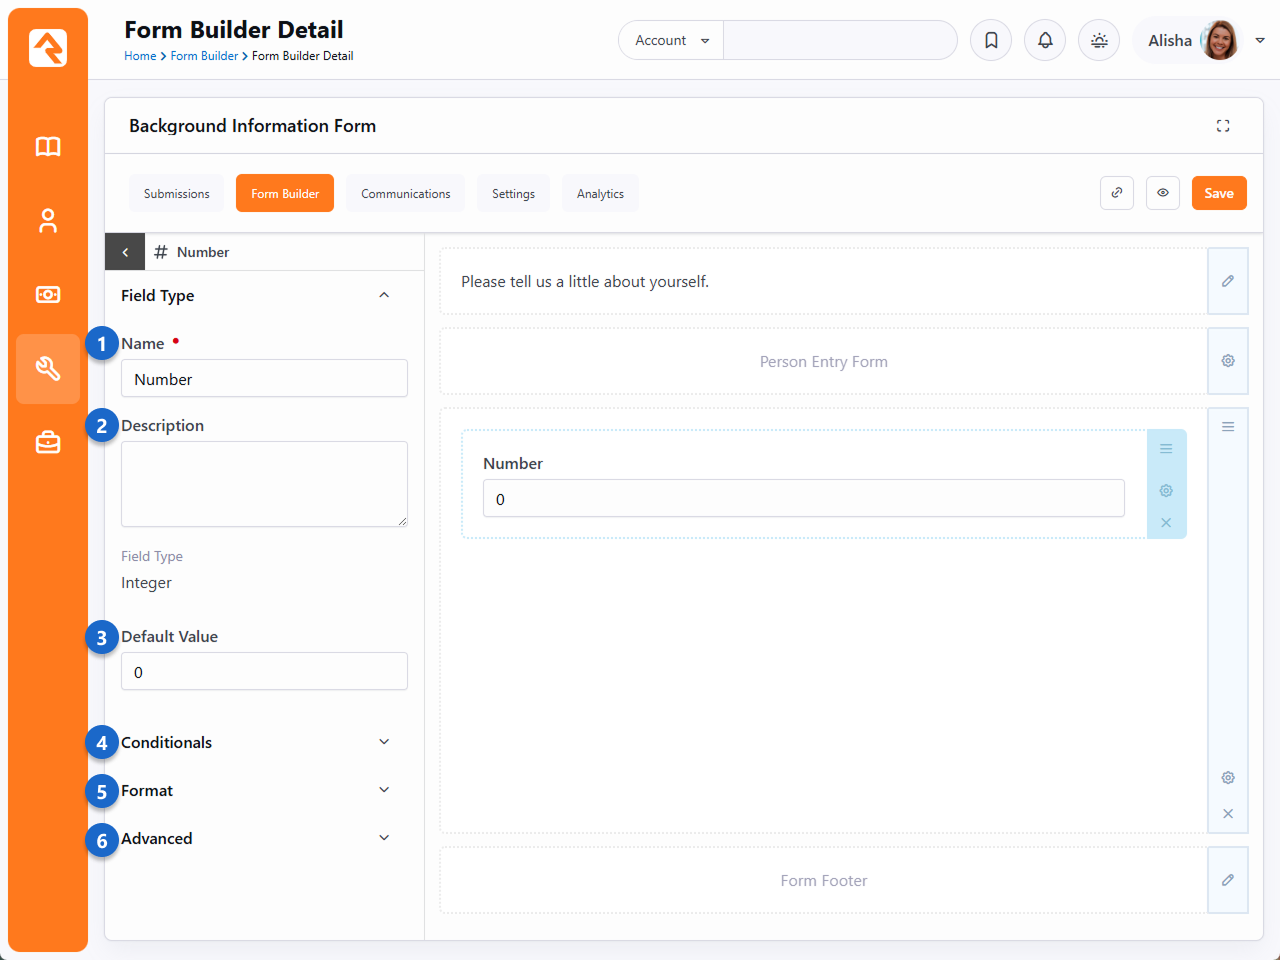Remove the Number field with X icon

(1166, 523)
